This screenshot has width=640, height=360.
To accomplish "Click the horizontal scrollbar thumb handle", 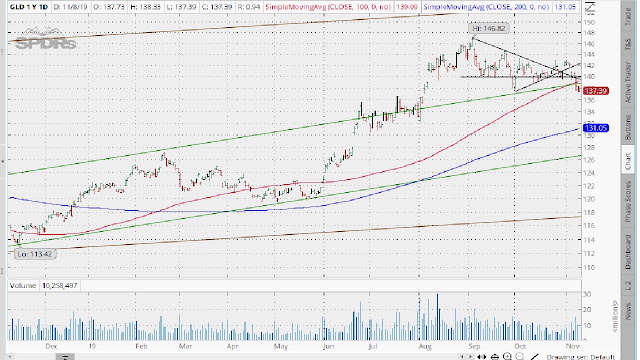I will pos(65,357).
